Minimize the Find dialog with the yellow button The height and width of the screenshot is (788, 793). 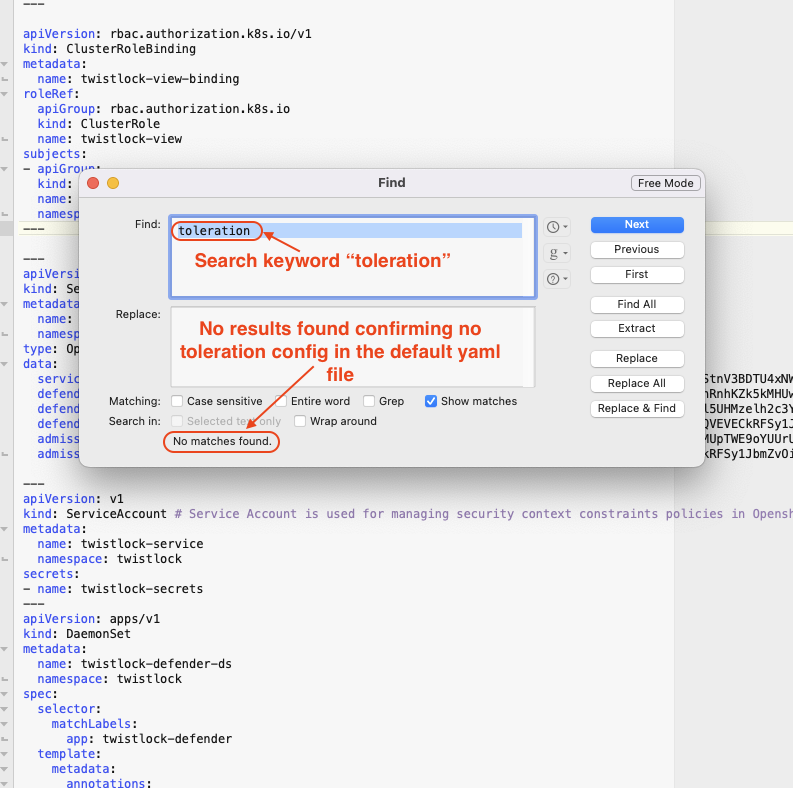click(x=113, y=183)
